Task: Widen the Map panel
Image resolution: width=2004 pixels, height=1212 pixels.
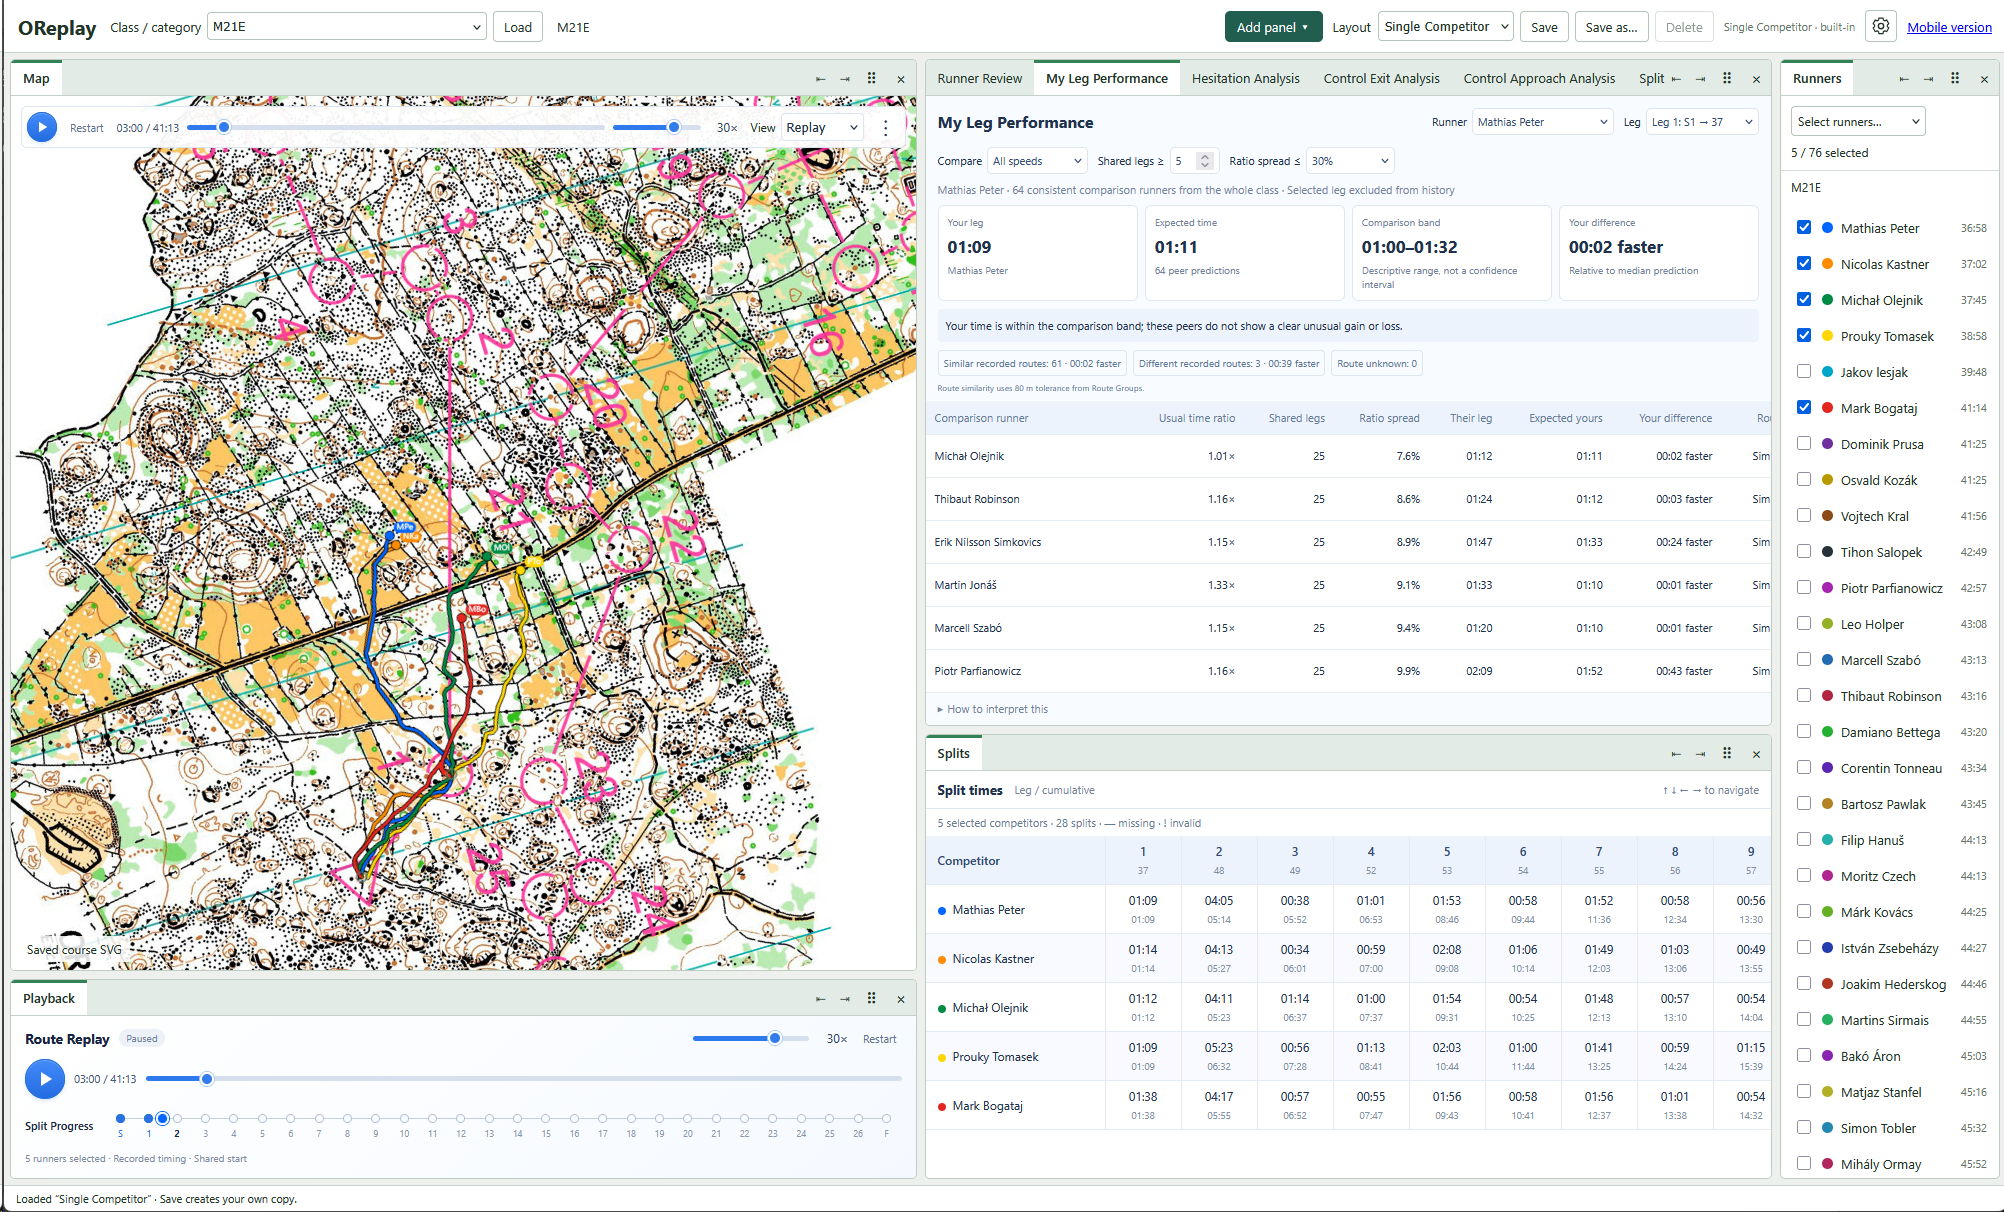Action: (x=845, y=79)
